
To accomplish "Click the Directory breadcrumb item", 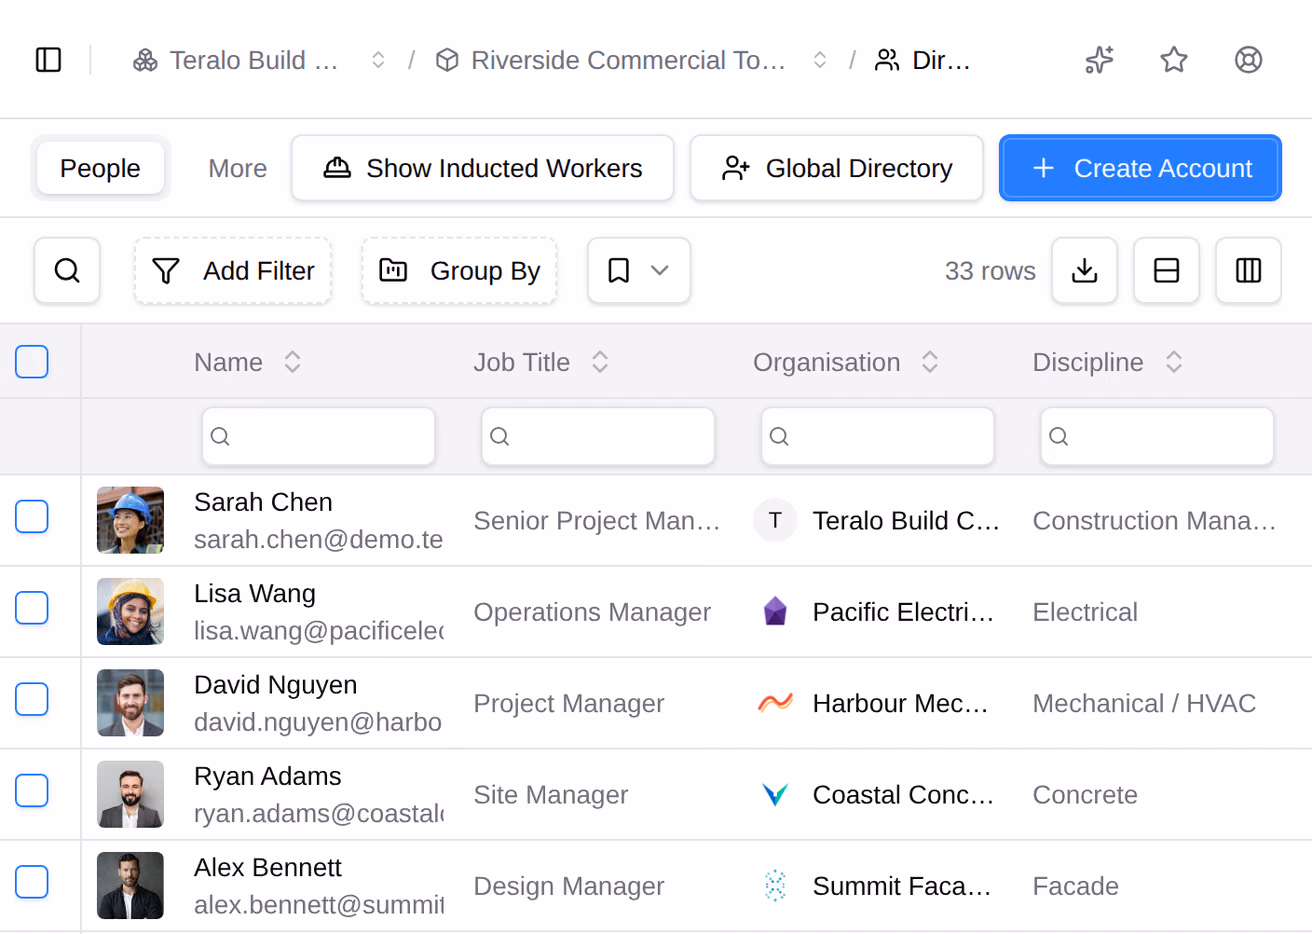I will pos(922,60).
